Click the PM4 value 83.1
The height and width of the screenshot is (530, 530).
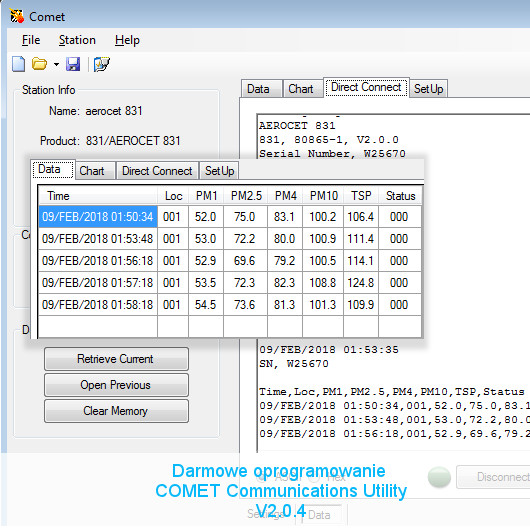click(285, 217)
